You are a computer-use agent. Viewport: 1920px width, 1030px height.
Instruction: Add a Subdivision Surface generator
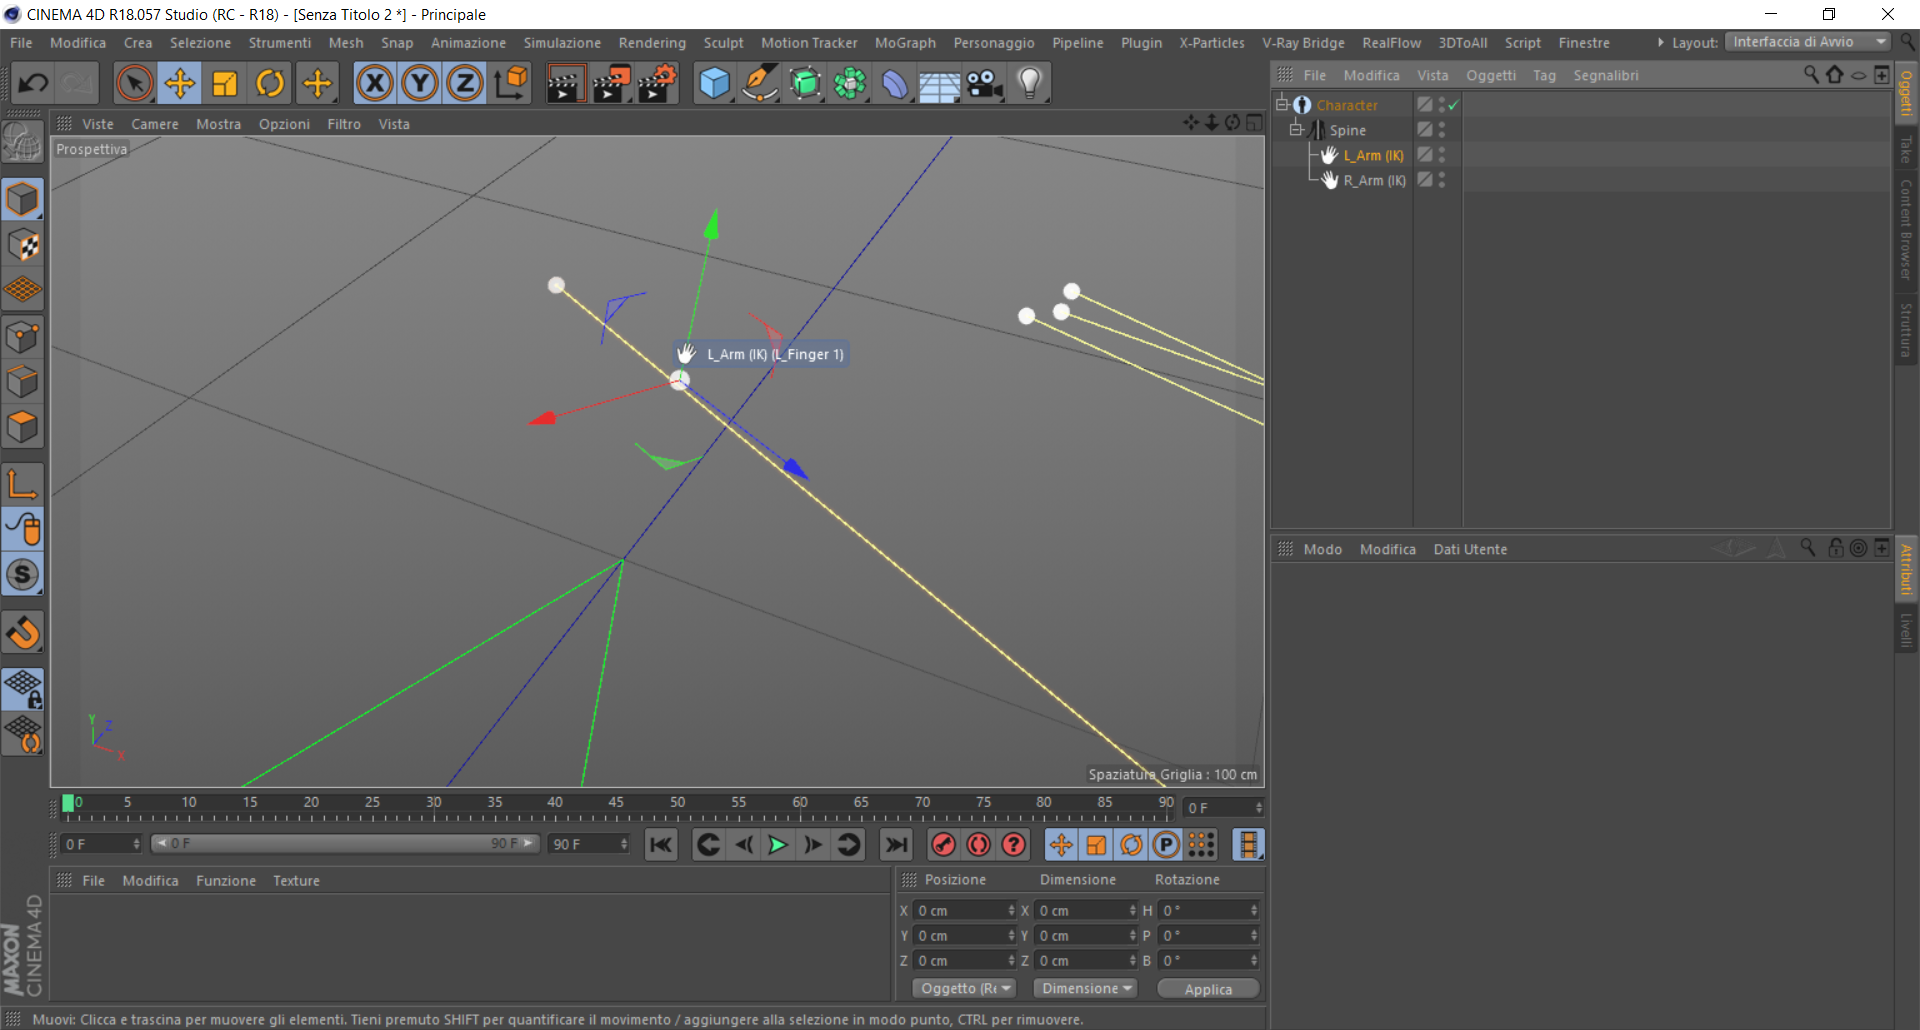click(805, 83)
